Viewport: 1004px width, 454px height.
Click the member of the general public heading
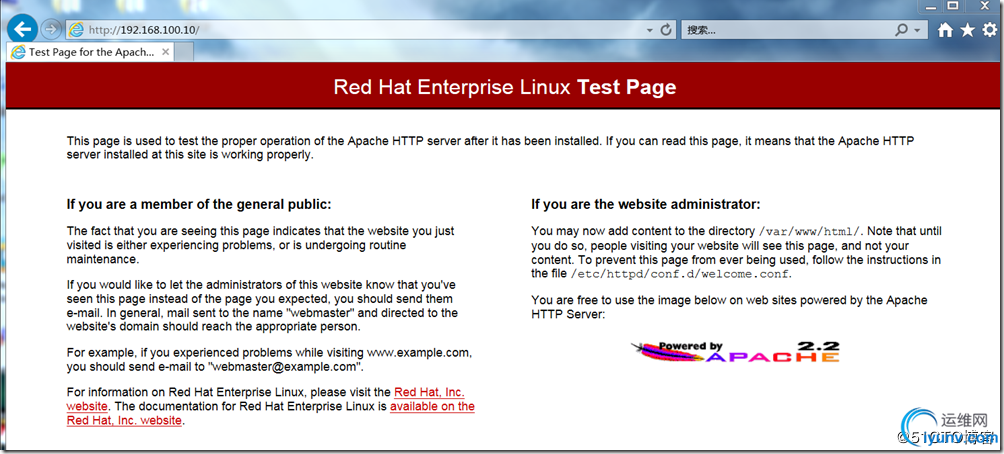coord(199,204)
